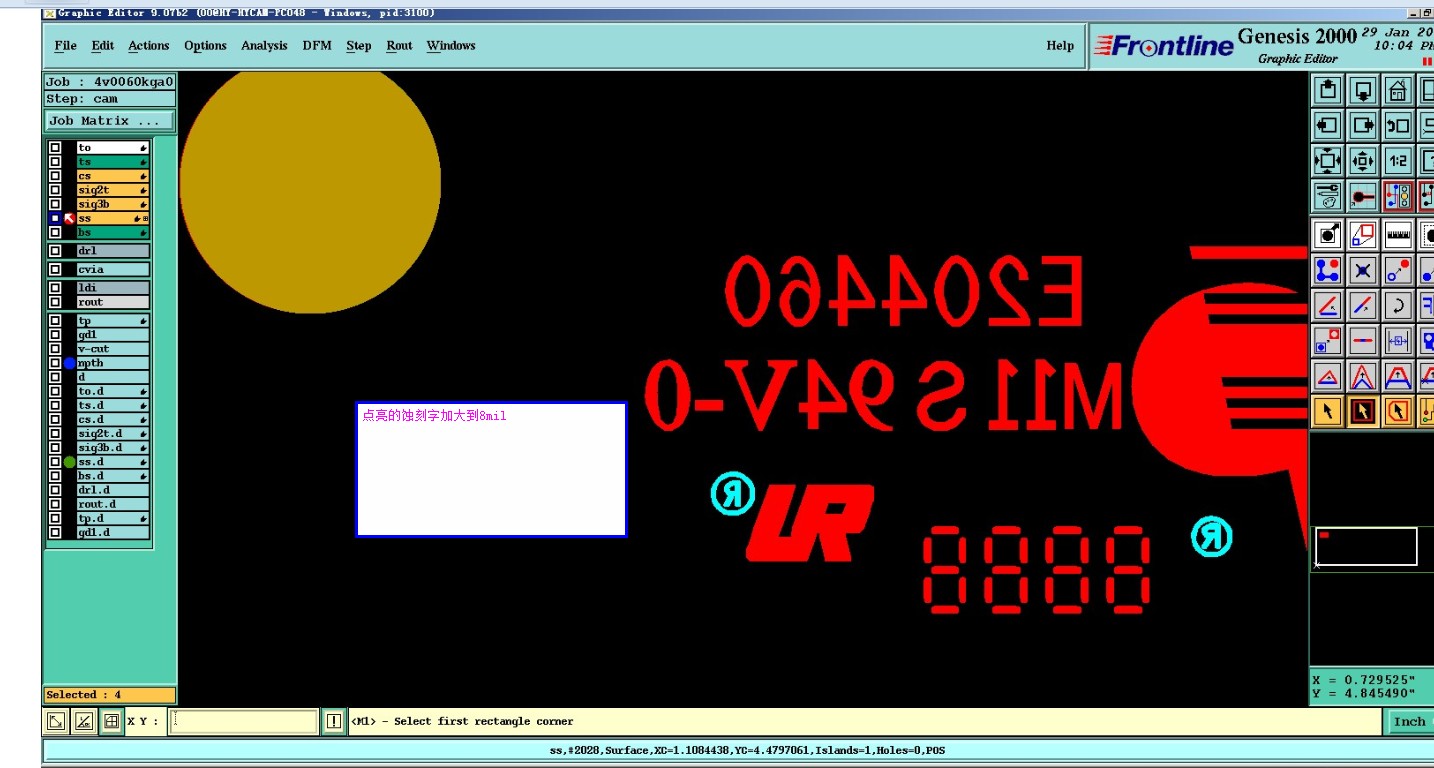Open the Rout menu
The image size is (1434, 768).
click(399, 46)
